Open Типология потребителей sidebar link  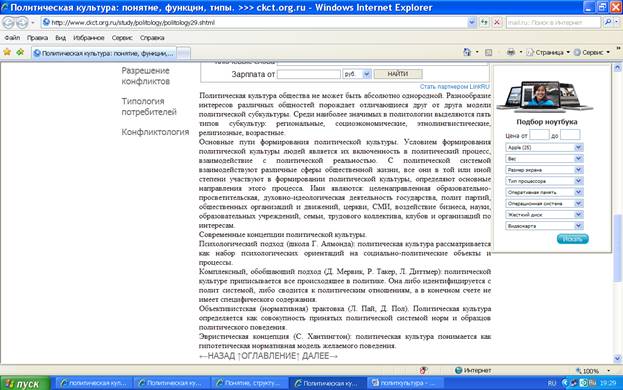click(x=149, y=106)
